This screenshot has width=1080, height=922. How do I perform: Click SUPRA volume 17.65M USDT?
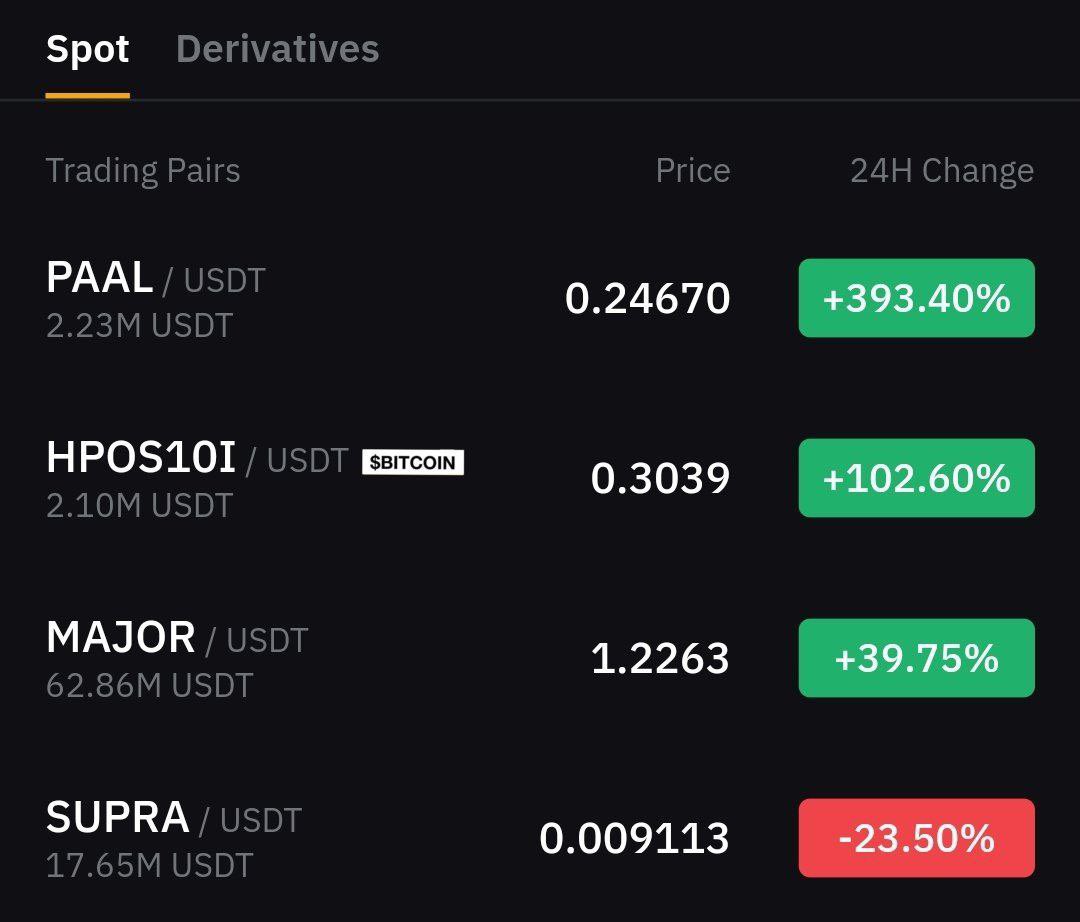tap(149, 866)
